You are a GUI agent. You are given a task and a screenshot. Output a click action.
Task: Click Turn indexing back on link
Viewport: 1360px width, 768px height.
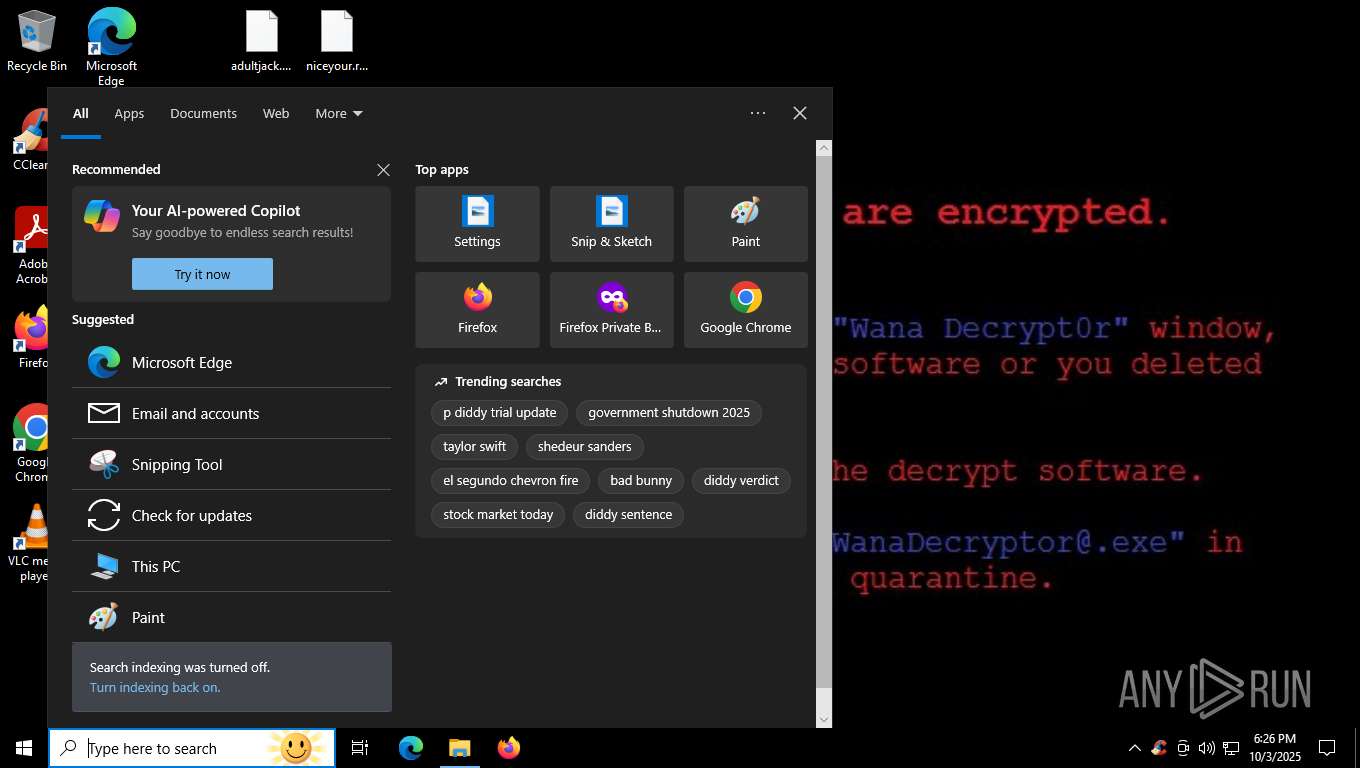[x=155, y=687]
